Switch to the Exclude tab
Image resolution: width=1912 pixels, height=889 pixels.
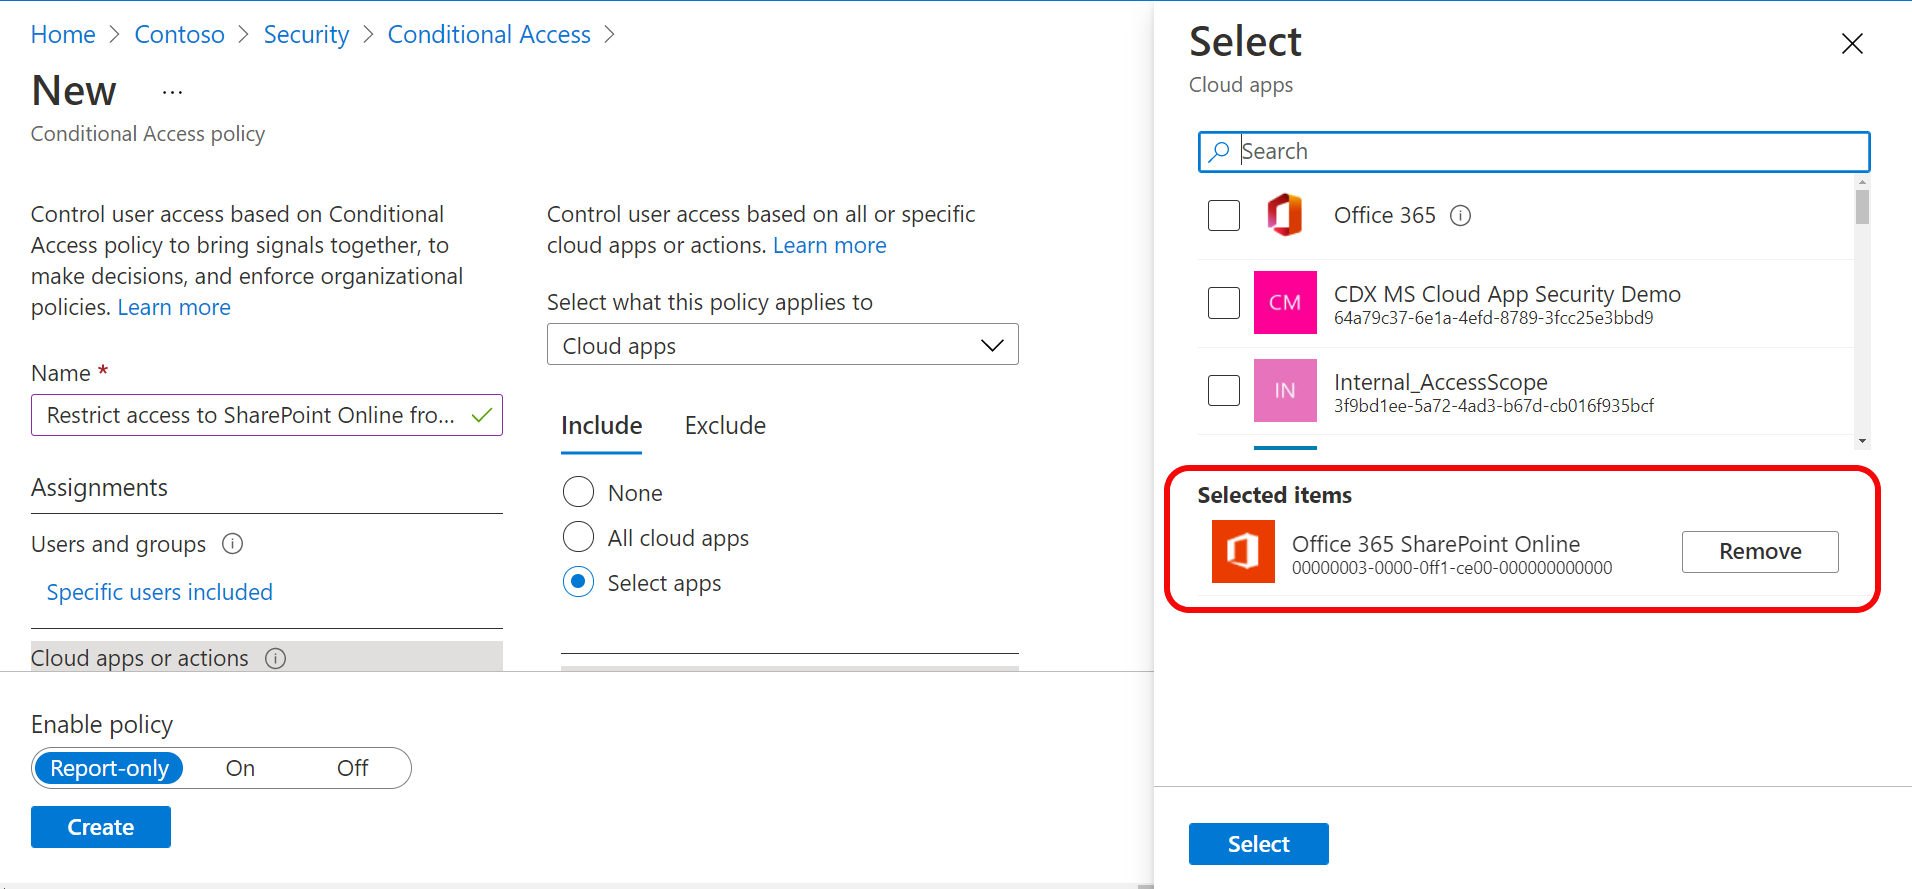pyautogui.click(x=725, y=426)
